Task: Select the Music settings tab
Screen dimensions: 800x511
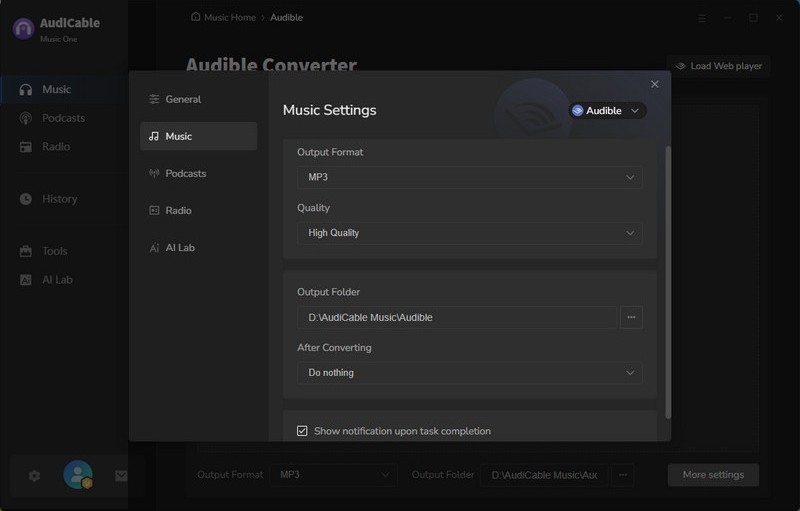Action: coord(198,136)
